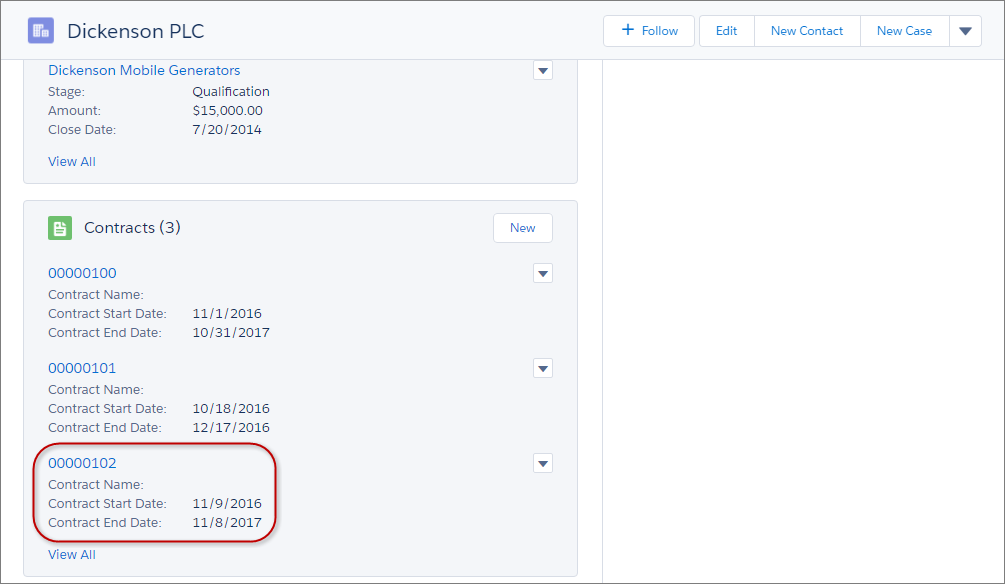Viewport: 1005px width, 584px height.
Task: Click the green Contracts list icon
Action: click(60, 228)
